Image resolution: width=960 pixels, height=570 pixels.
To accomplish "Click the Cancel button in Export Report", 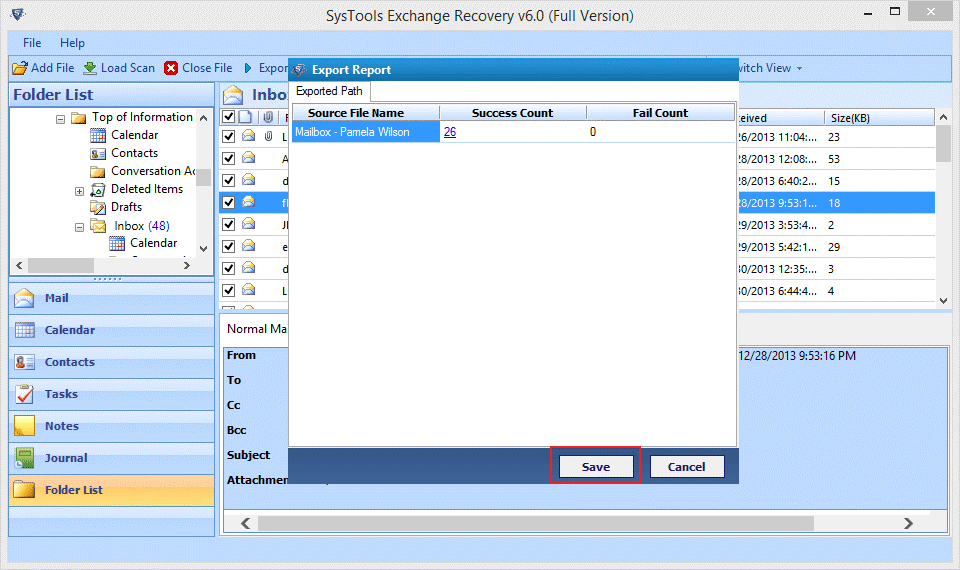I will (686, 467).
